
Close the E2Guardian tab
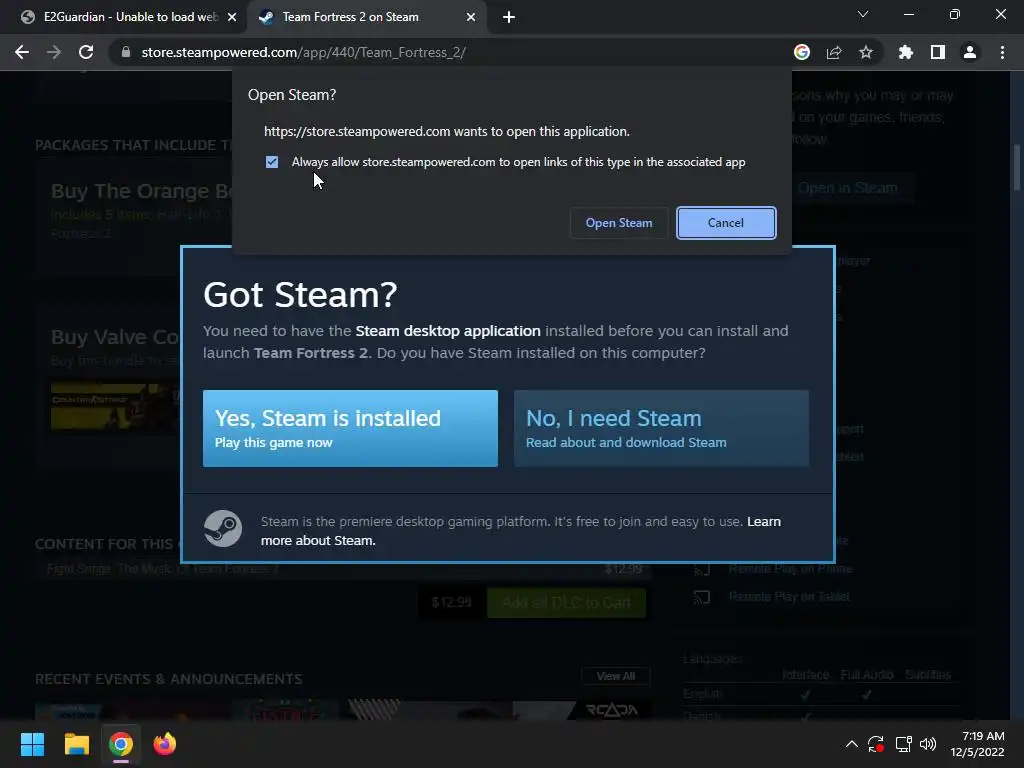(232, 17)
